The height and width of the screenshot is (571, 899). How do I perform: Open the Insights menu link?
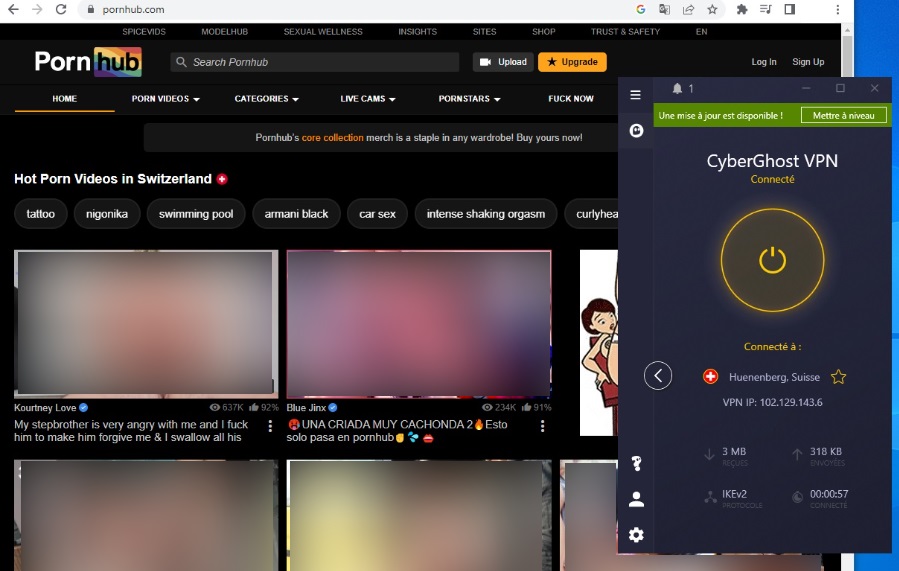[417, 32]
